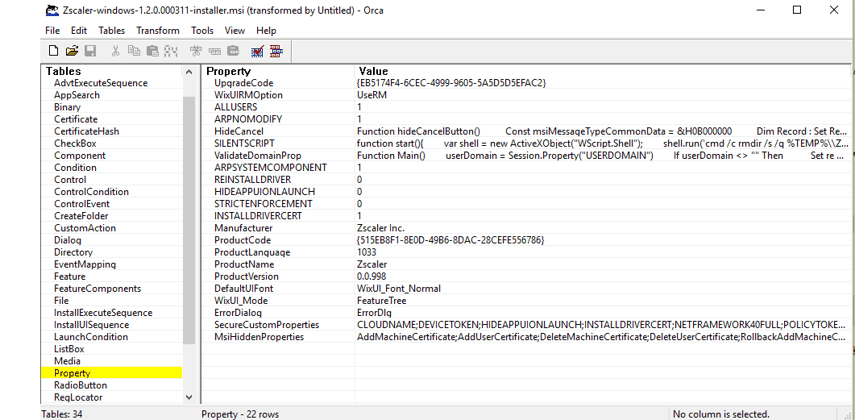Click the Validate icon with red checkmark
The image size is (855, 420).
tap(257, 51)
